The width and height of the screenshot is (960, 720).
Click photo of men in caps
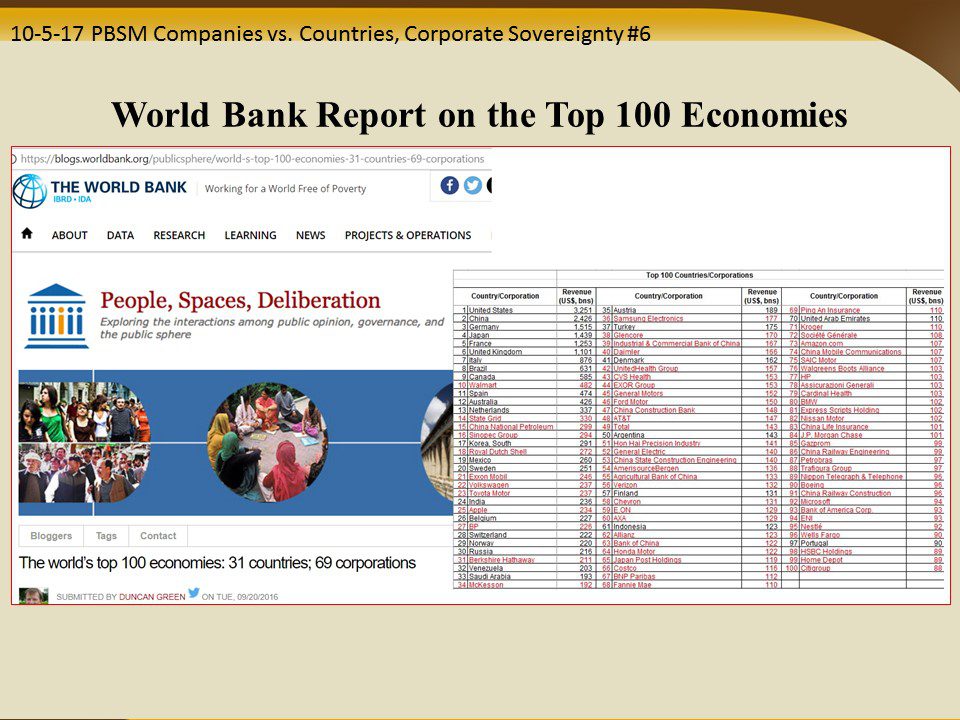(x=84, y=473)
